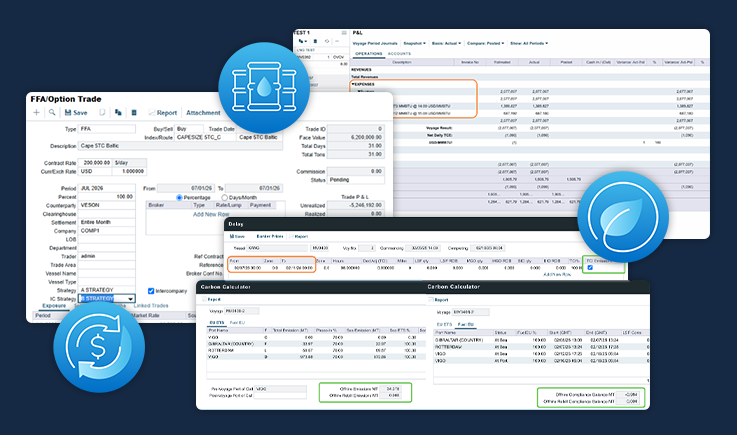Click the large green leaf circle icon

pos(623,217)
